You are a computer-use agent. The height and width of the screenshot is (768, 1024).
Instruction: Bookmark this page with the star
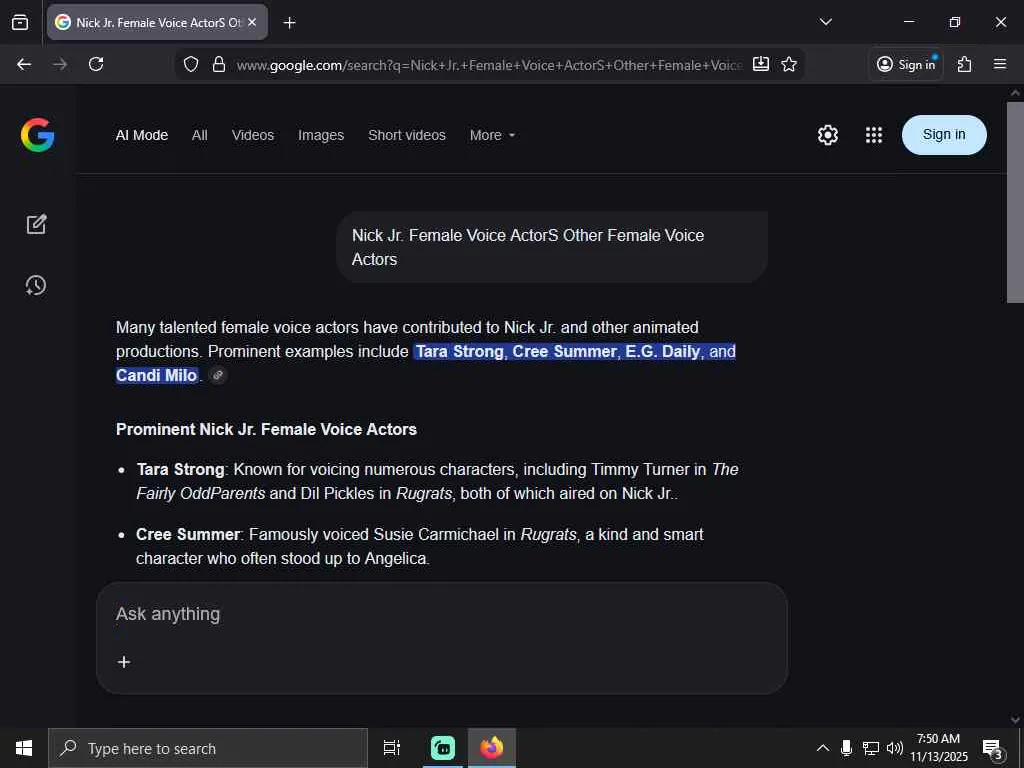[789, 64]
